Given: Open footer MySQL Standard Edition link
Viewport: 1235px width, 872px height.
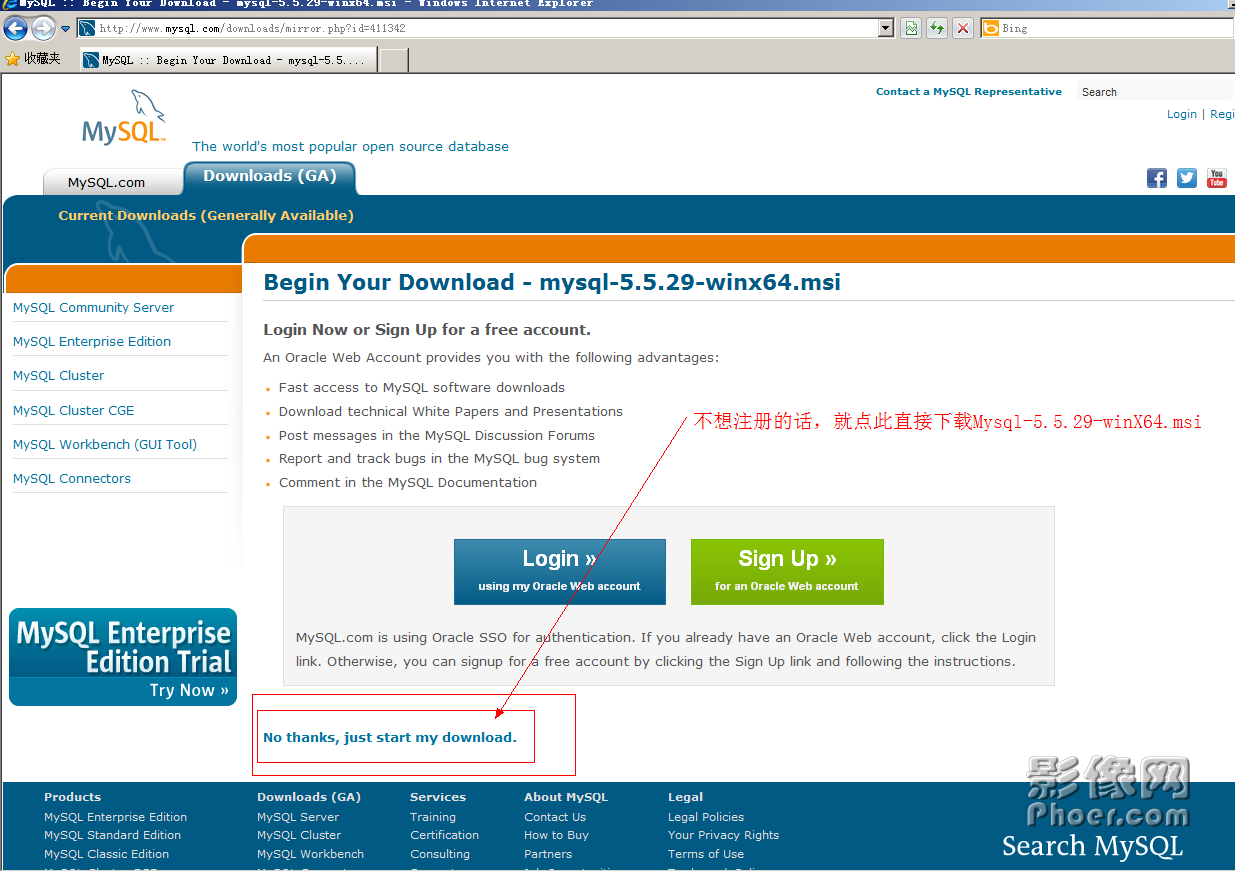Looking at the screenshot, I should [113, 835].
